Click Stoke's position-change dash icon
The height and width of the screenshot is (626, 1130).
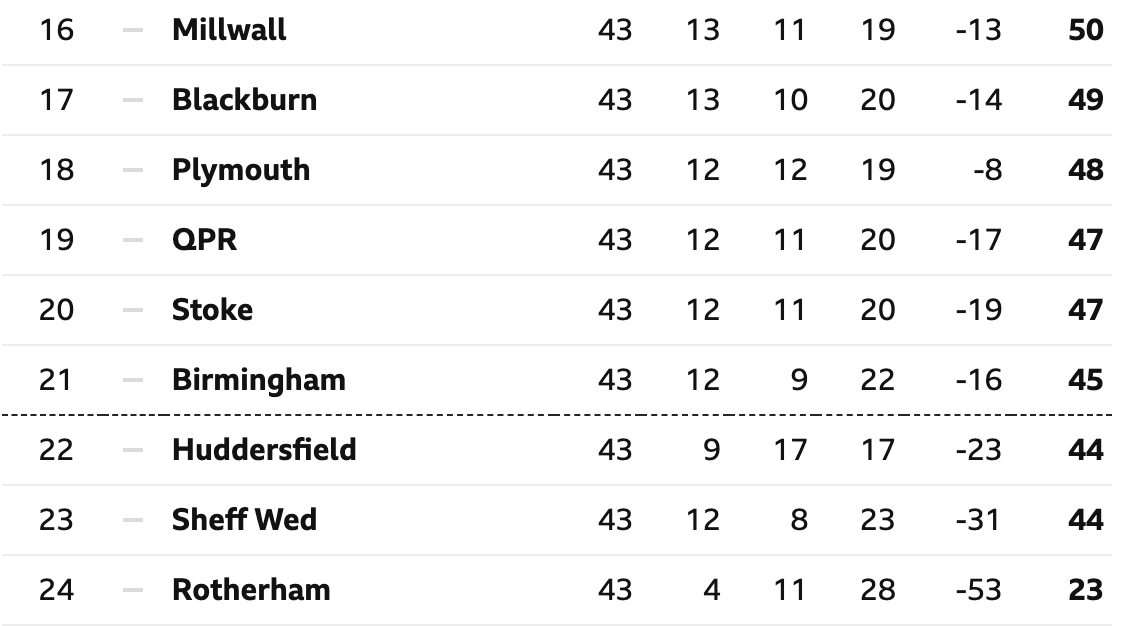click(x=133, y=310)
